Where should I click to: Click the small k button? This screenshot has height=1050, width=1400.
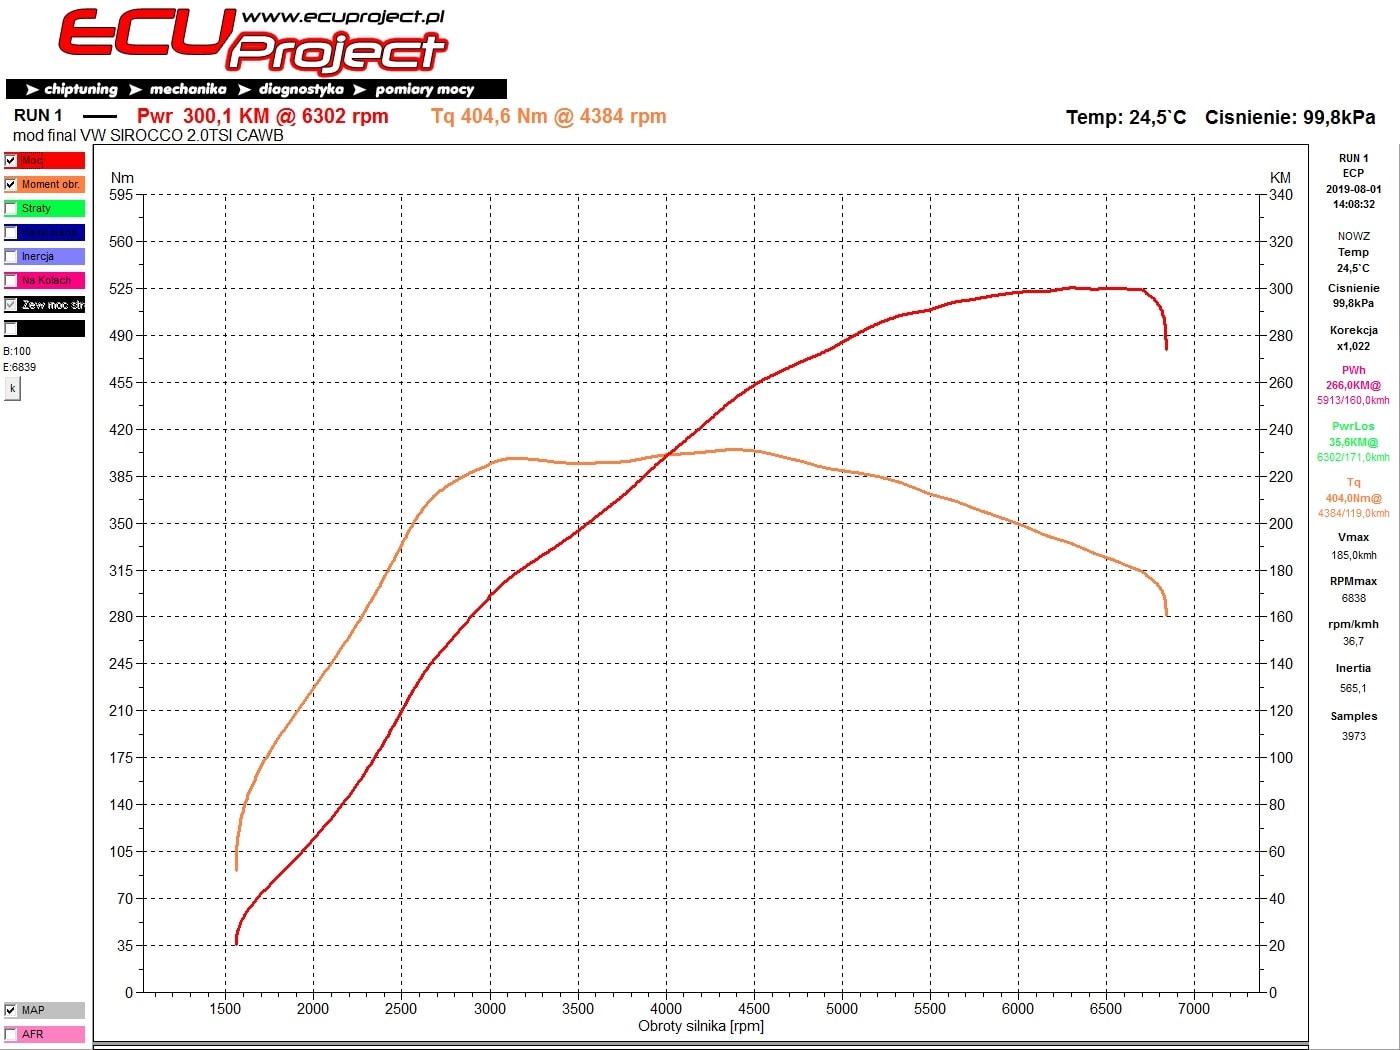(x=12, y=389)
